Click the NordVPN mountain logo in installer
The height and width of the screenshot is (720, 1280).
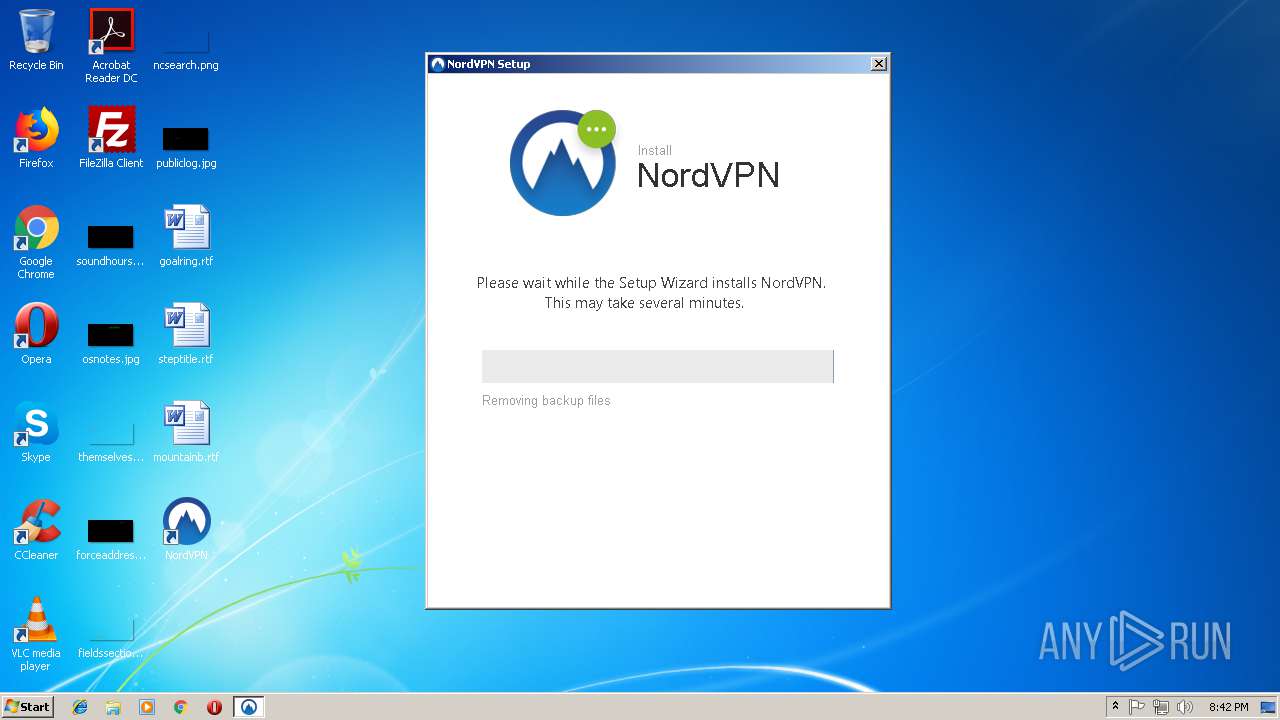(563, 163)
